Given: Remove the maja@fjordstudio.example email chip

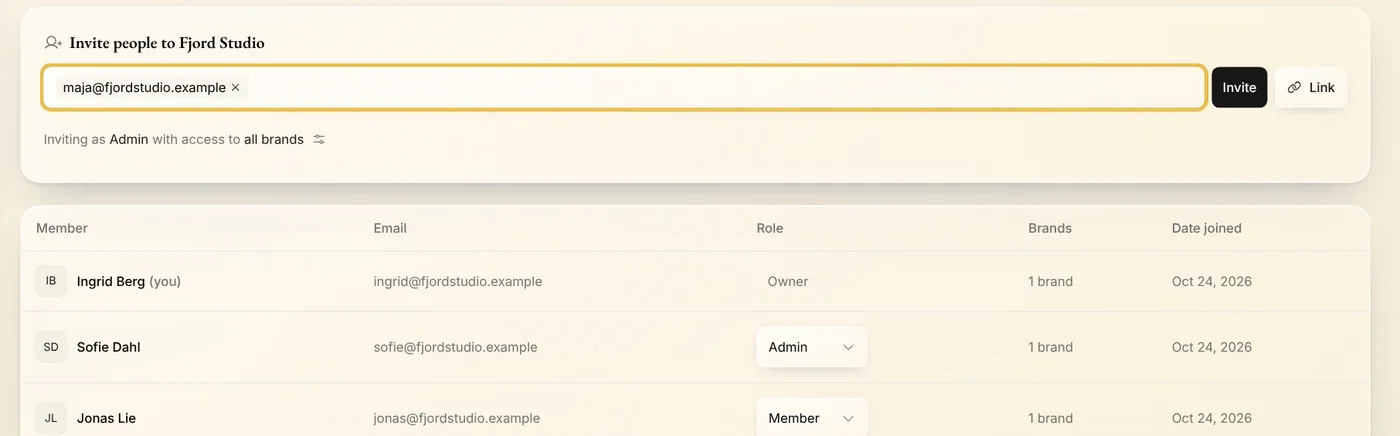Looking at the screenshot, I should click(x=236, y=88).
